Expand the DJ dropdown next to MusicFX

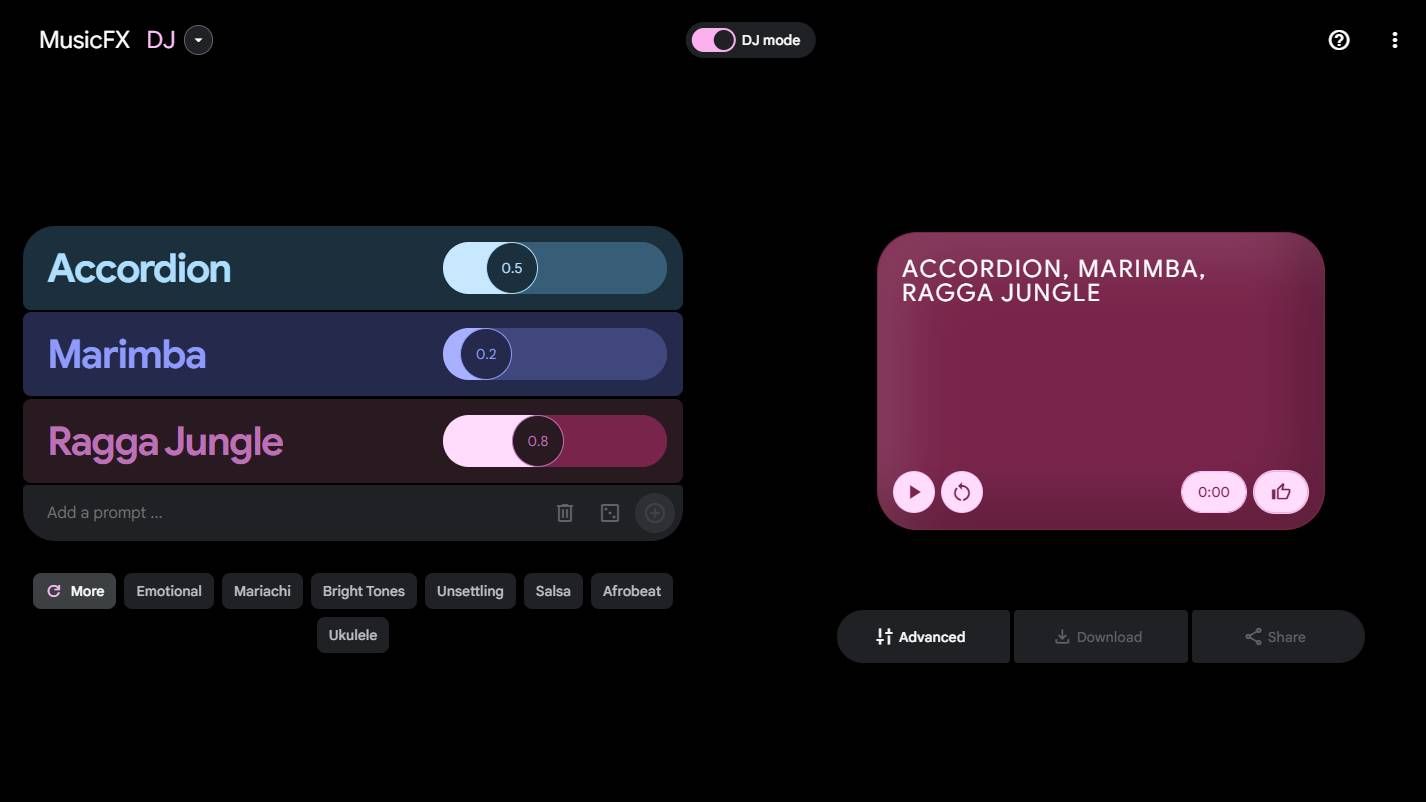click(x=198, y=40)
